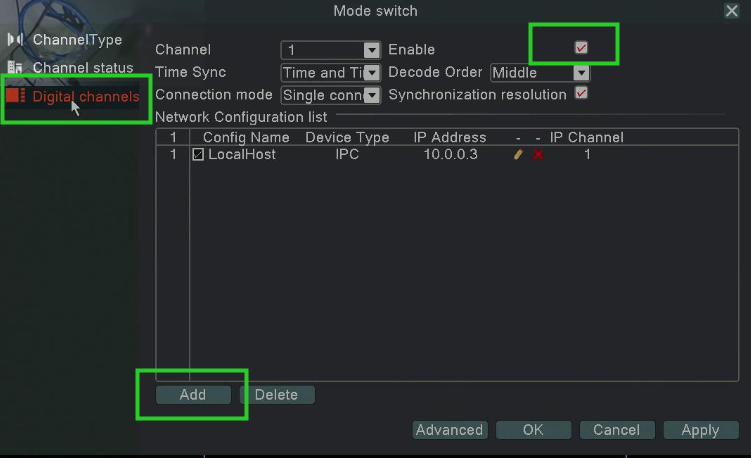Apply the channel settings
The image size is (751, 458).
click(701, 430)
